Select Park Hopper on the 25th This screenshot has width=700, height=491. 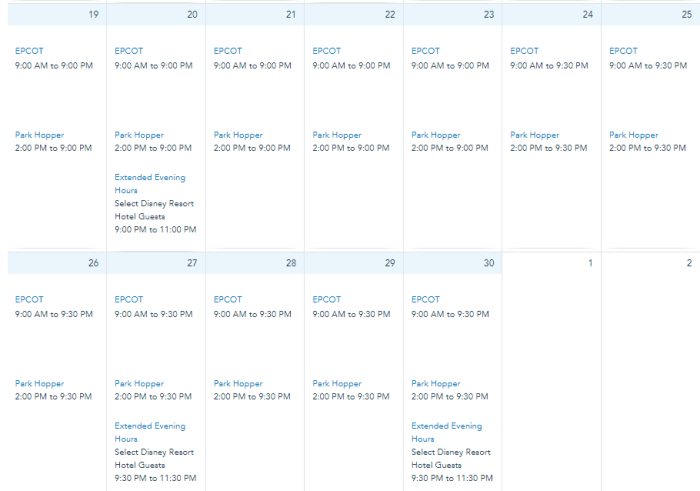634,135
